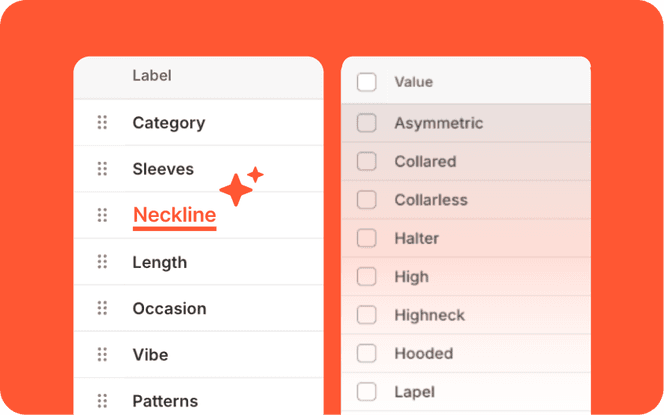Click the sparkle icon near Neckline
This screenshot has width=664, height=415.
pos(239,187)
